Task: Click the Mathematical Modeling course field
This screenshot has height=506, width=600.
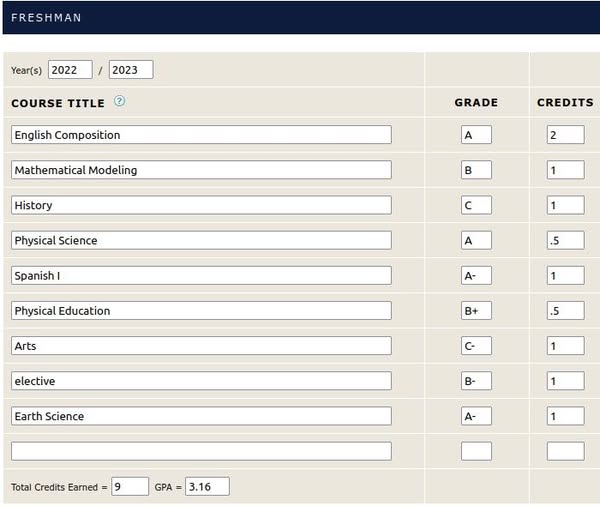Action: pyautogui.click(x=201, y=170)
